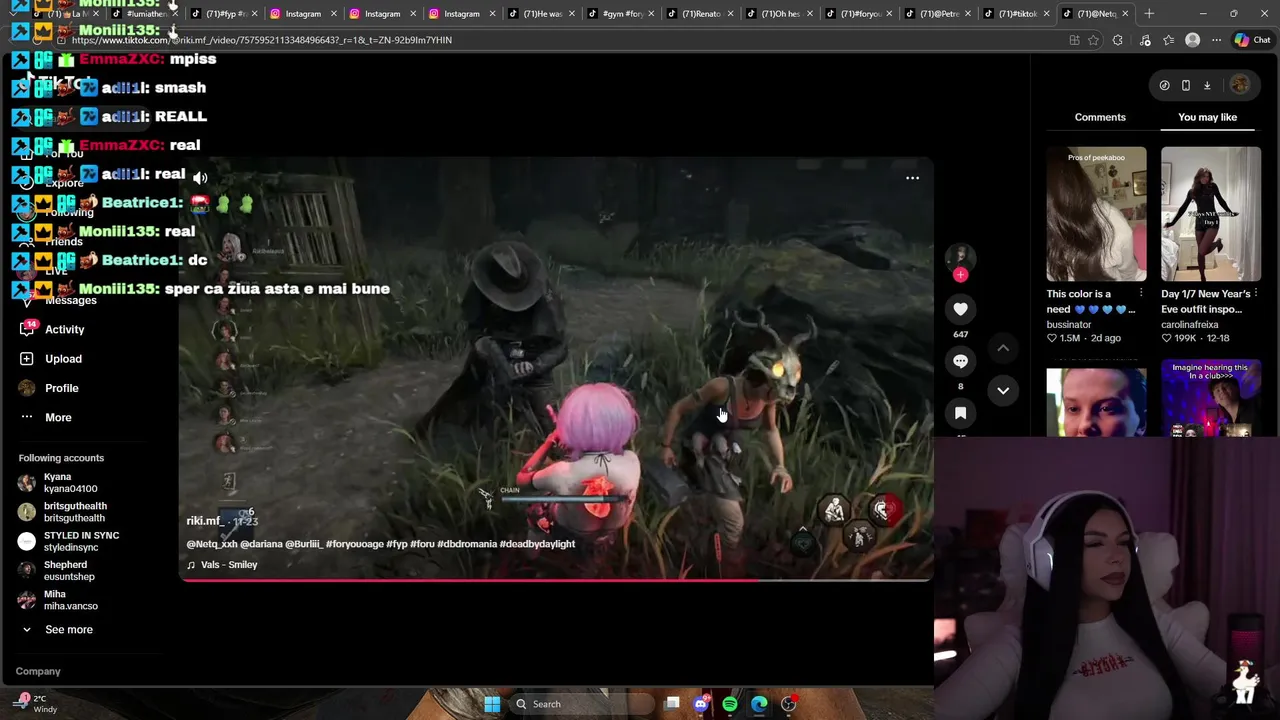The image size is (1280, 720).
Task: Open the Copilot Chat button
Action: click(1252, 40)
